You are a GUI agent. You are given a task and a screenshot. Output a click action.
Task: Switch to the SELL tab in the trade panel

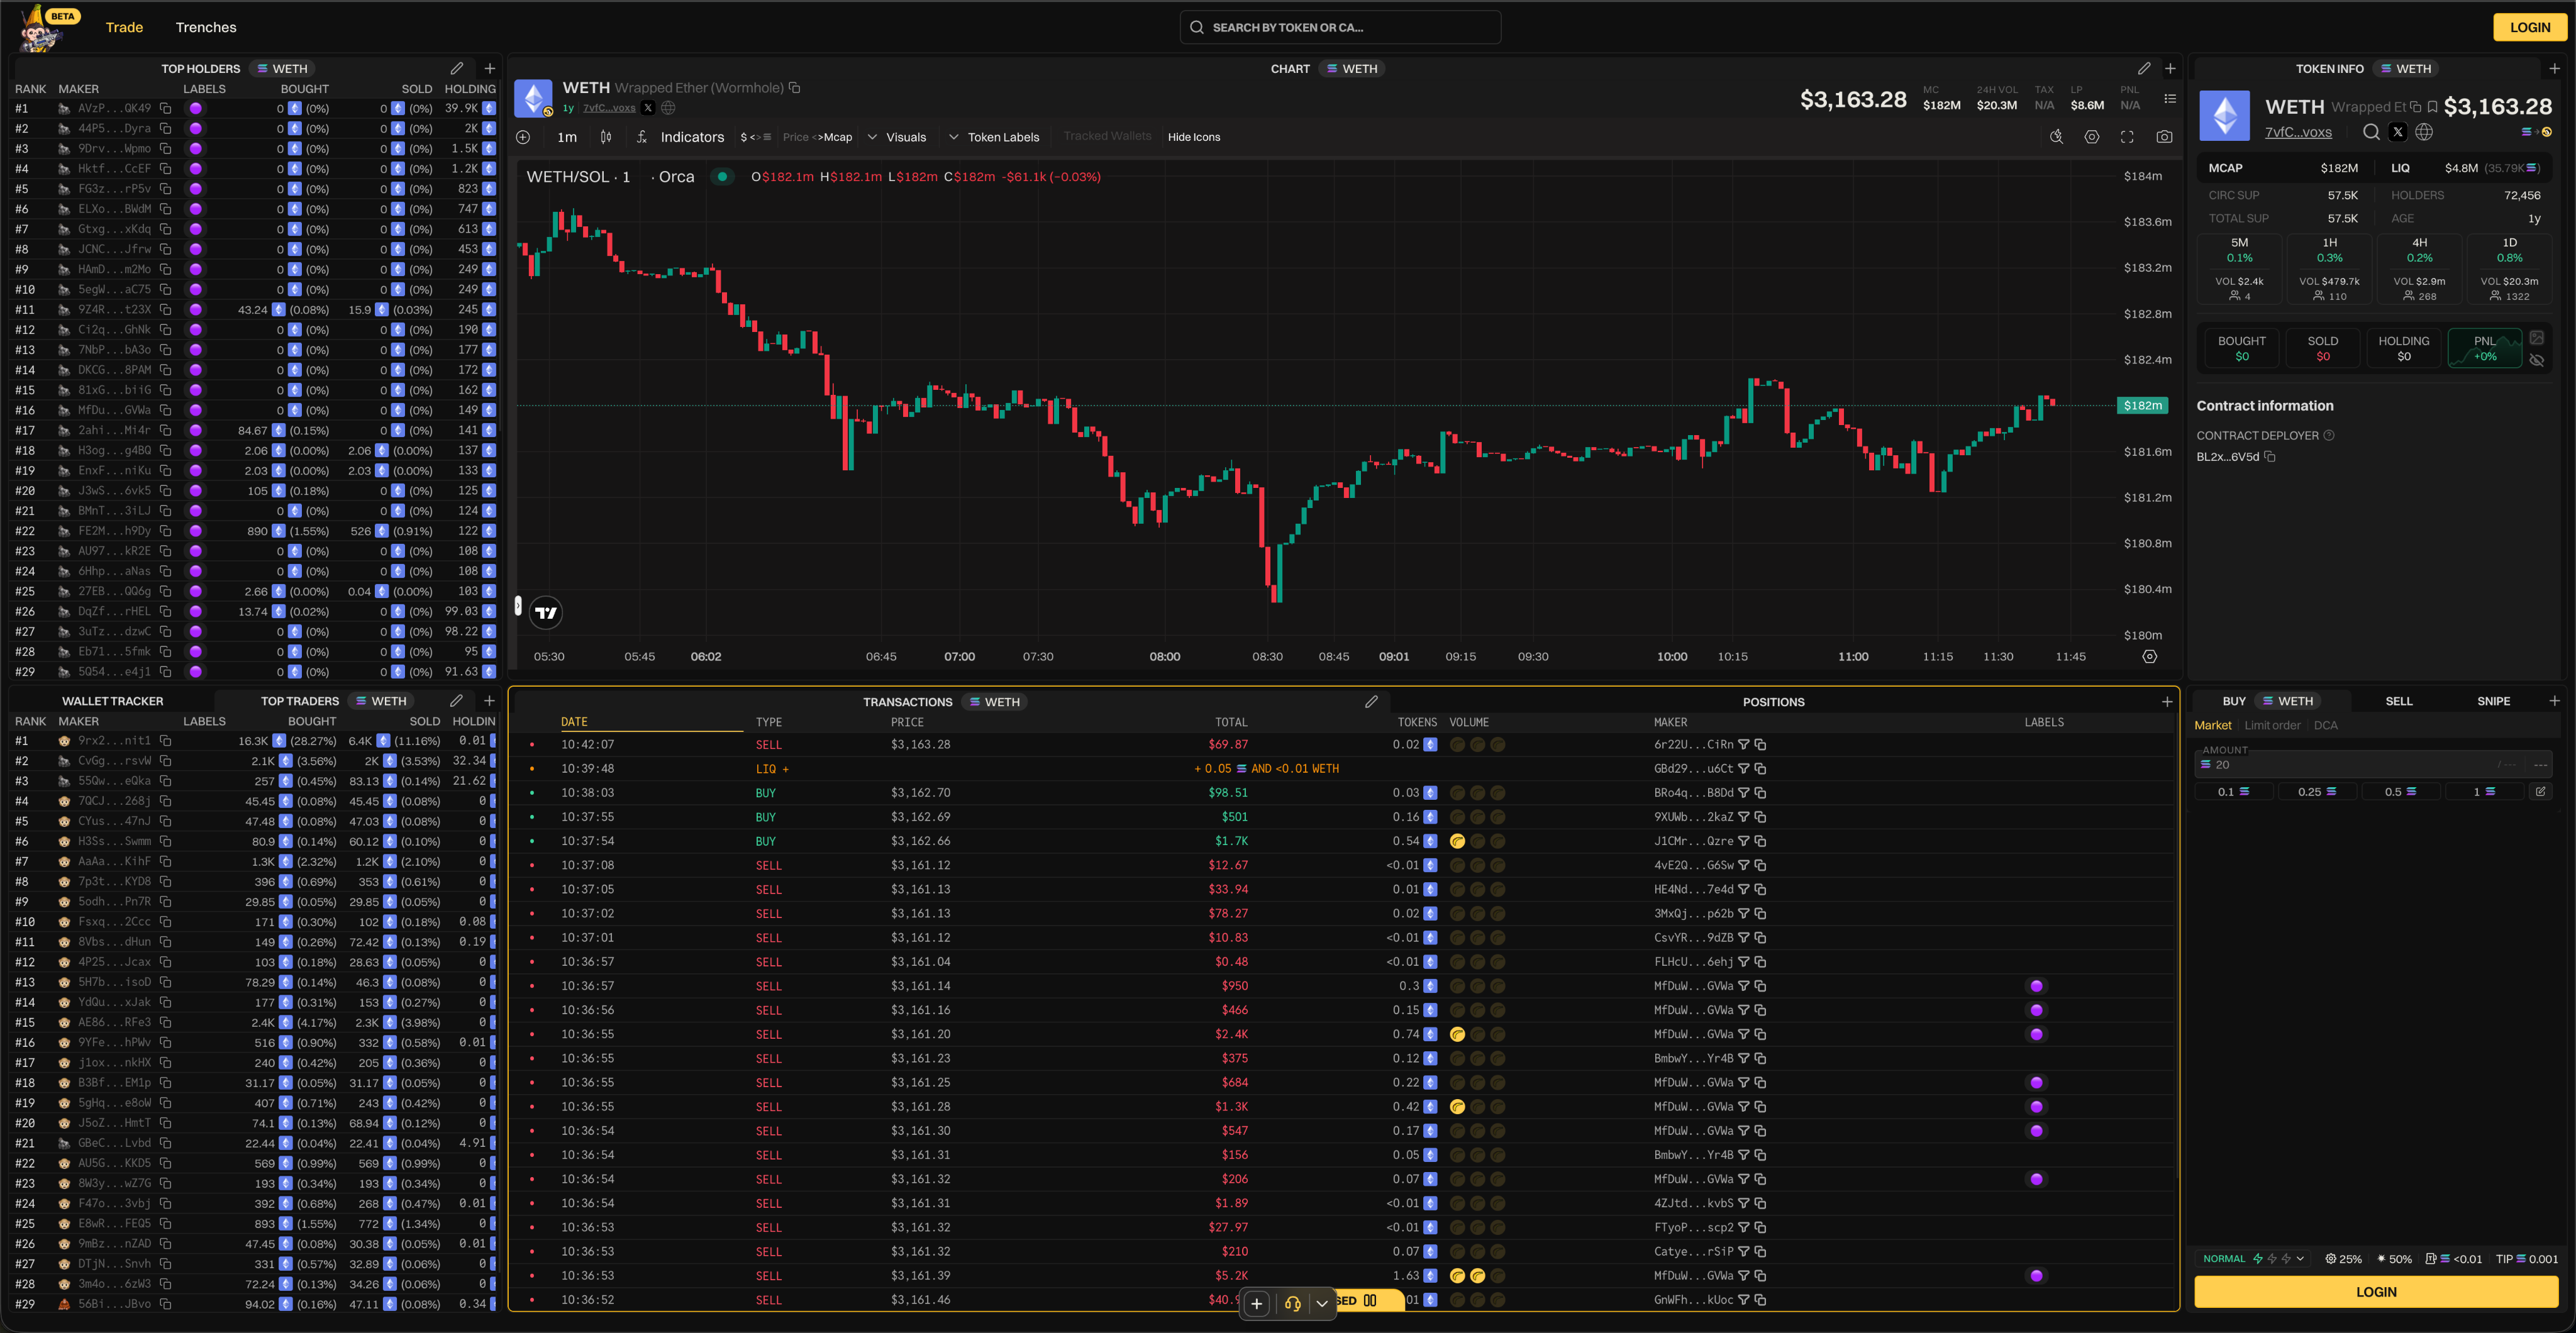pos(2399,700)
